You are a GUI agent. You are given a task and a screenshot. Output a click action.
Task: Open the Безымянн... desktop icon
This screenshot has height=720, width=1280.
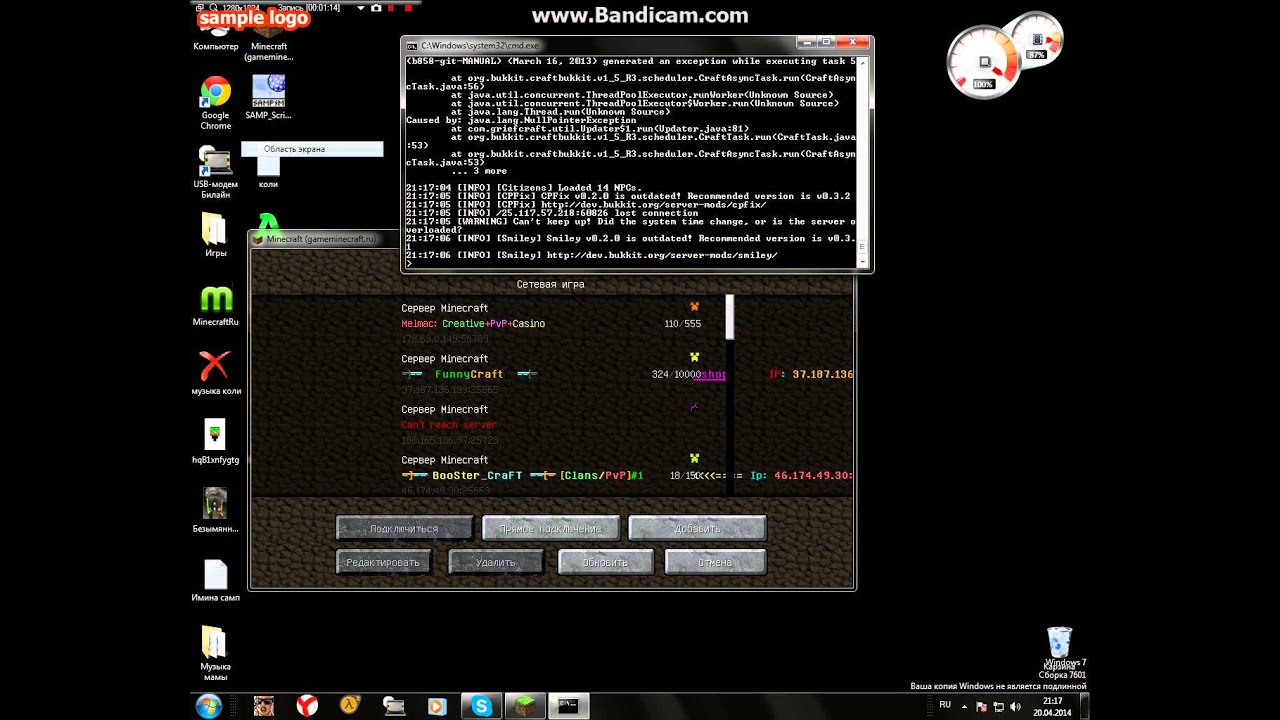[x=215, y=510]
